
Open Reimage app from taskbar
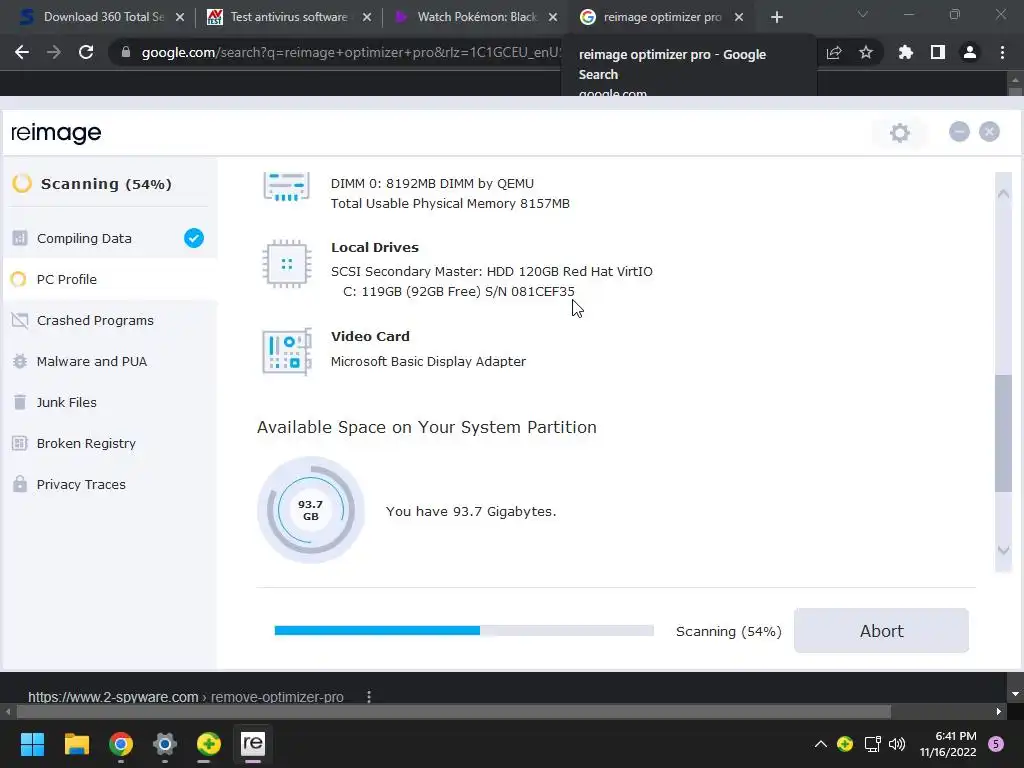[x=253, y=744]
